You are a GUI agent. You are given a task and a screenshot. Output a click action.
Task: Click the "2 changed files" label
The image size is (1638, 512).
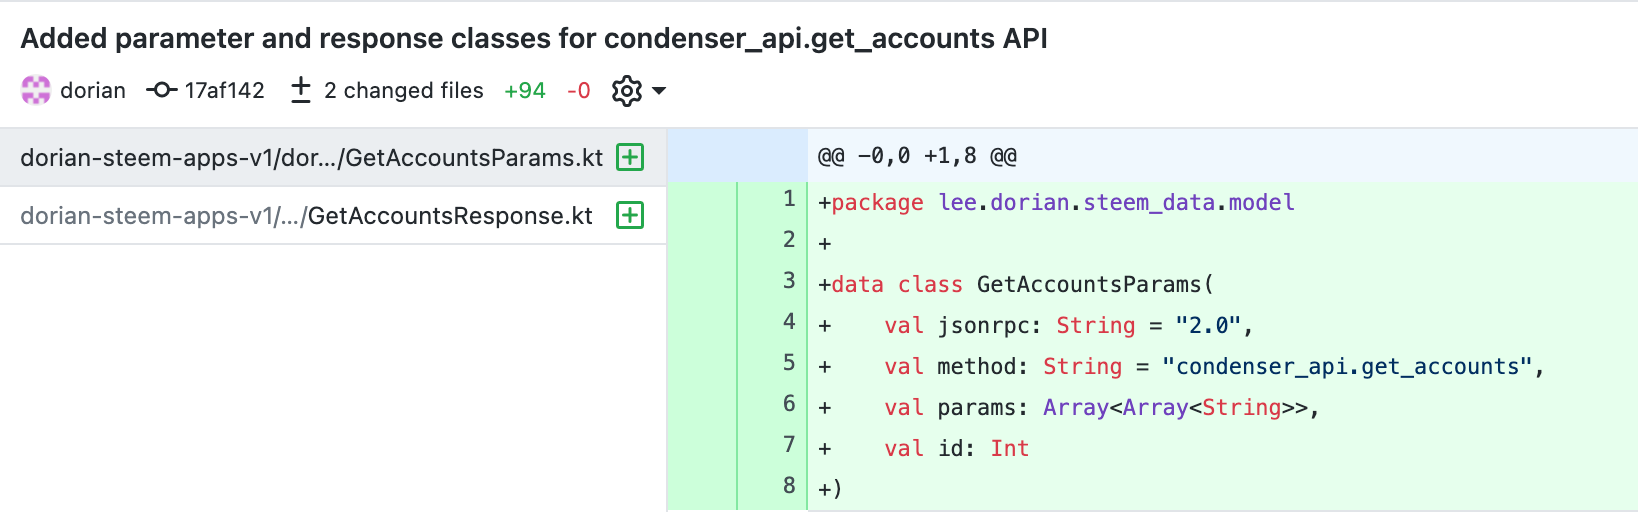[x=403, y=91]
